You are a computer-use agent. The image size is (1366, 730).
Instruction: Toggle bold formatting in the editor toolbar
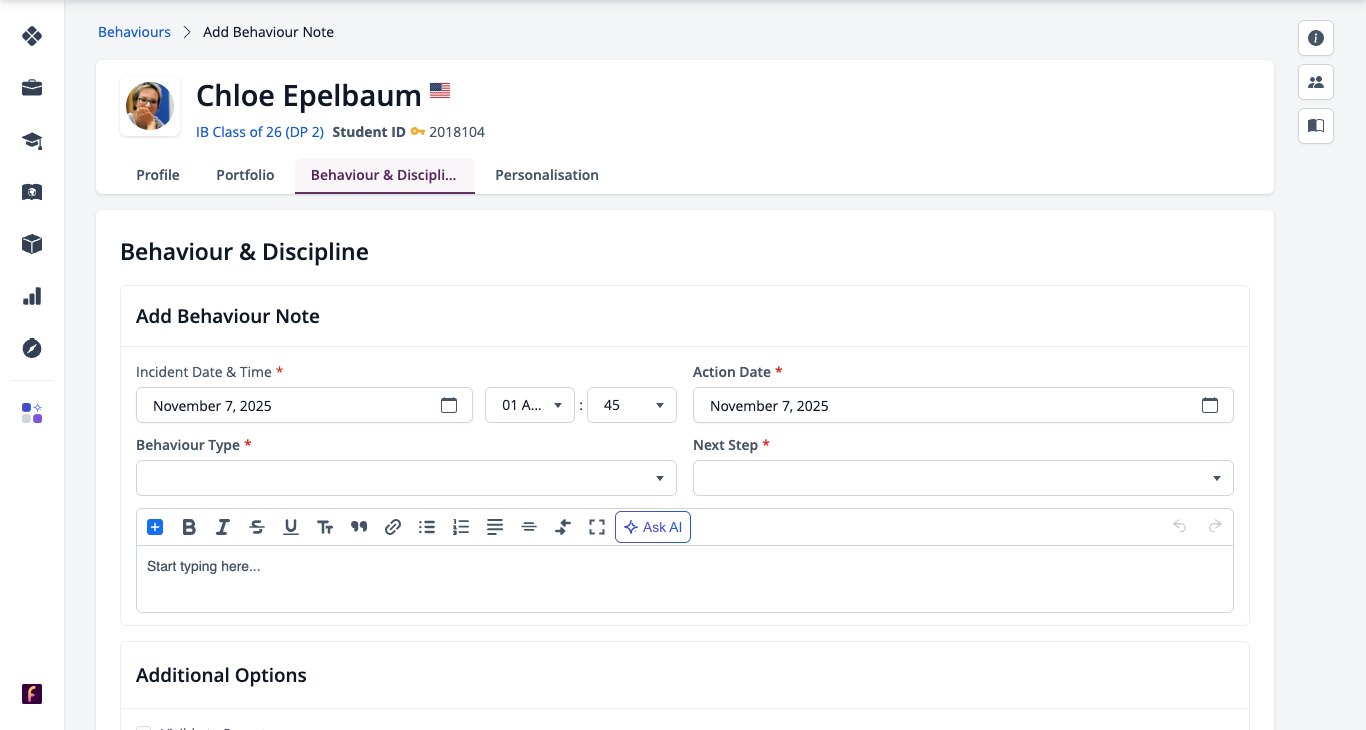pos(189,527)
